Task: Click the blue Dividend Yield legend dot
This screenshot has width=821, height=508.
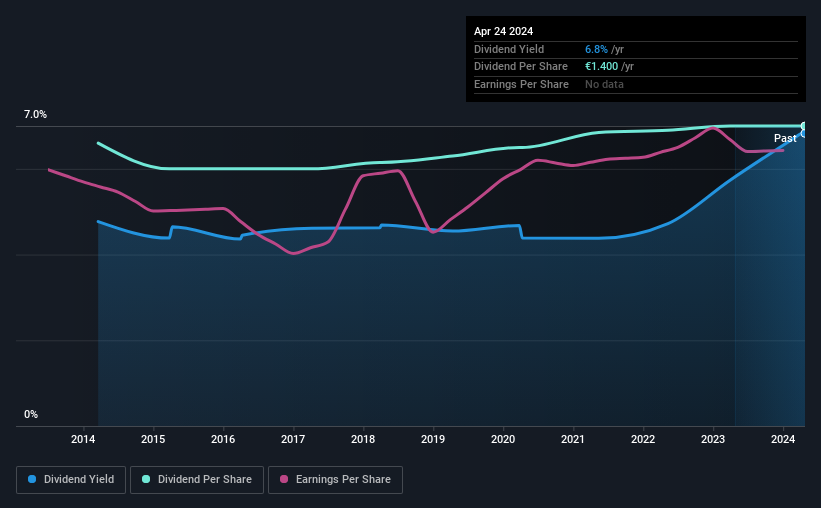Action: coord(32,479)
